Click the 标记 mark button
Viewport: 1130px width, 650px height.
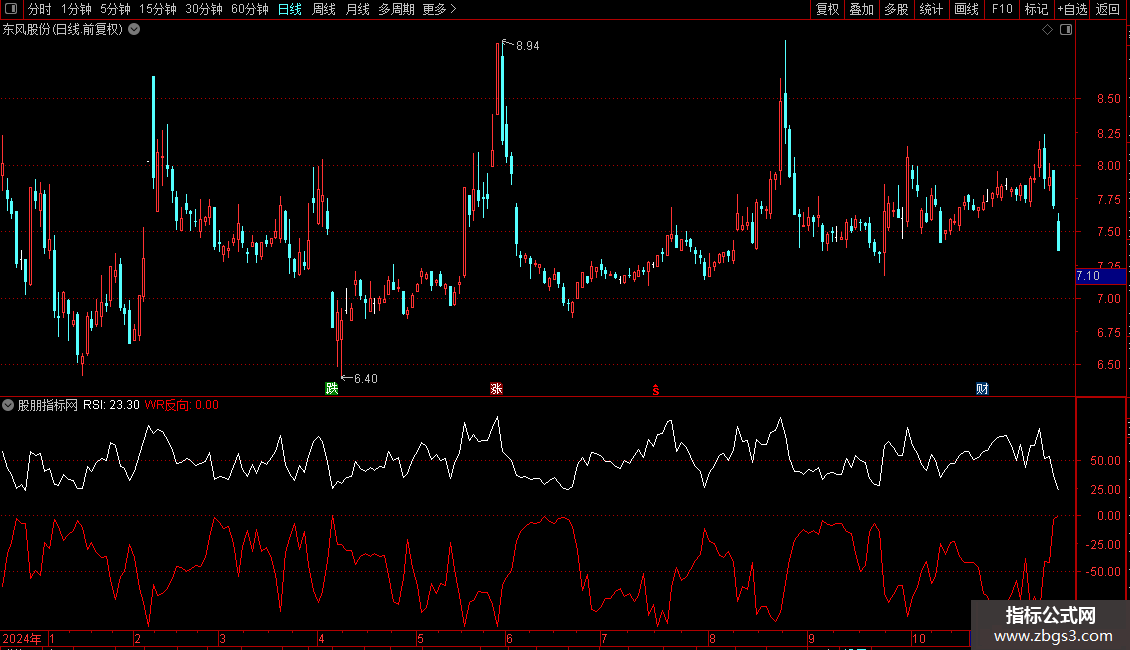click(x=1036, y=9)
